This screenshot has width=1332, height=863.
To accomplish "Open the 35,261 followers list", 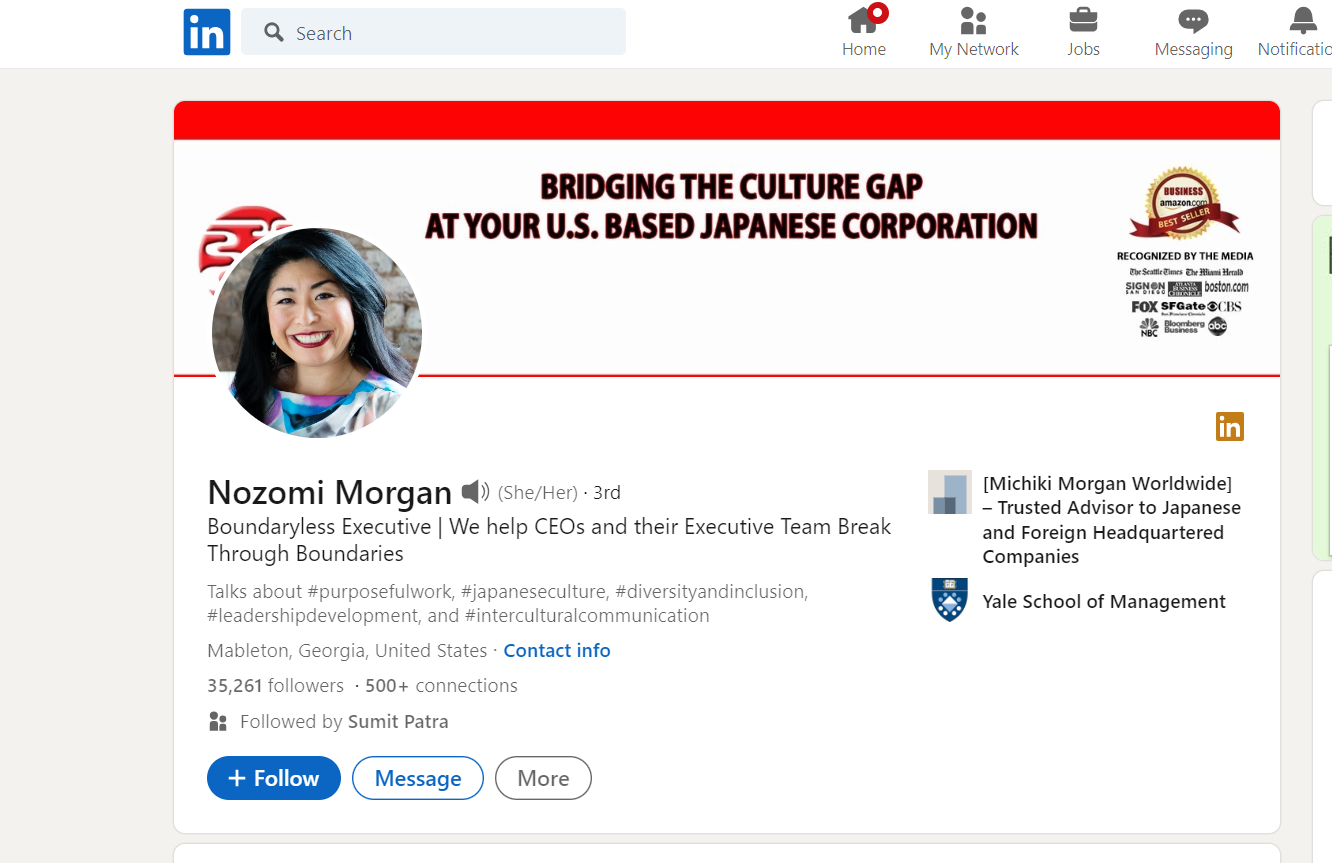I will pos(276,685).
